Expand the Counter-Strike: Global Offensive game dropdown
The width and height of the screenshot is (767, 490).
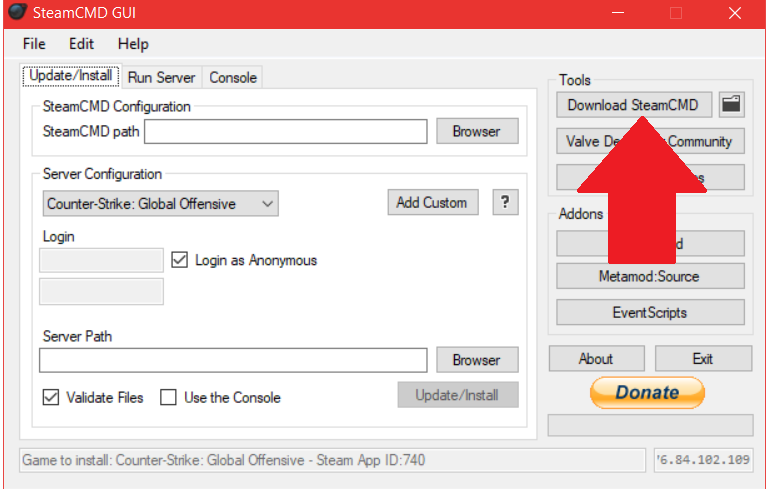160,203
